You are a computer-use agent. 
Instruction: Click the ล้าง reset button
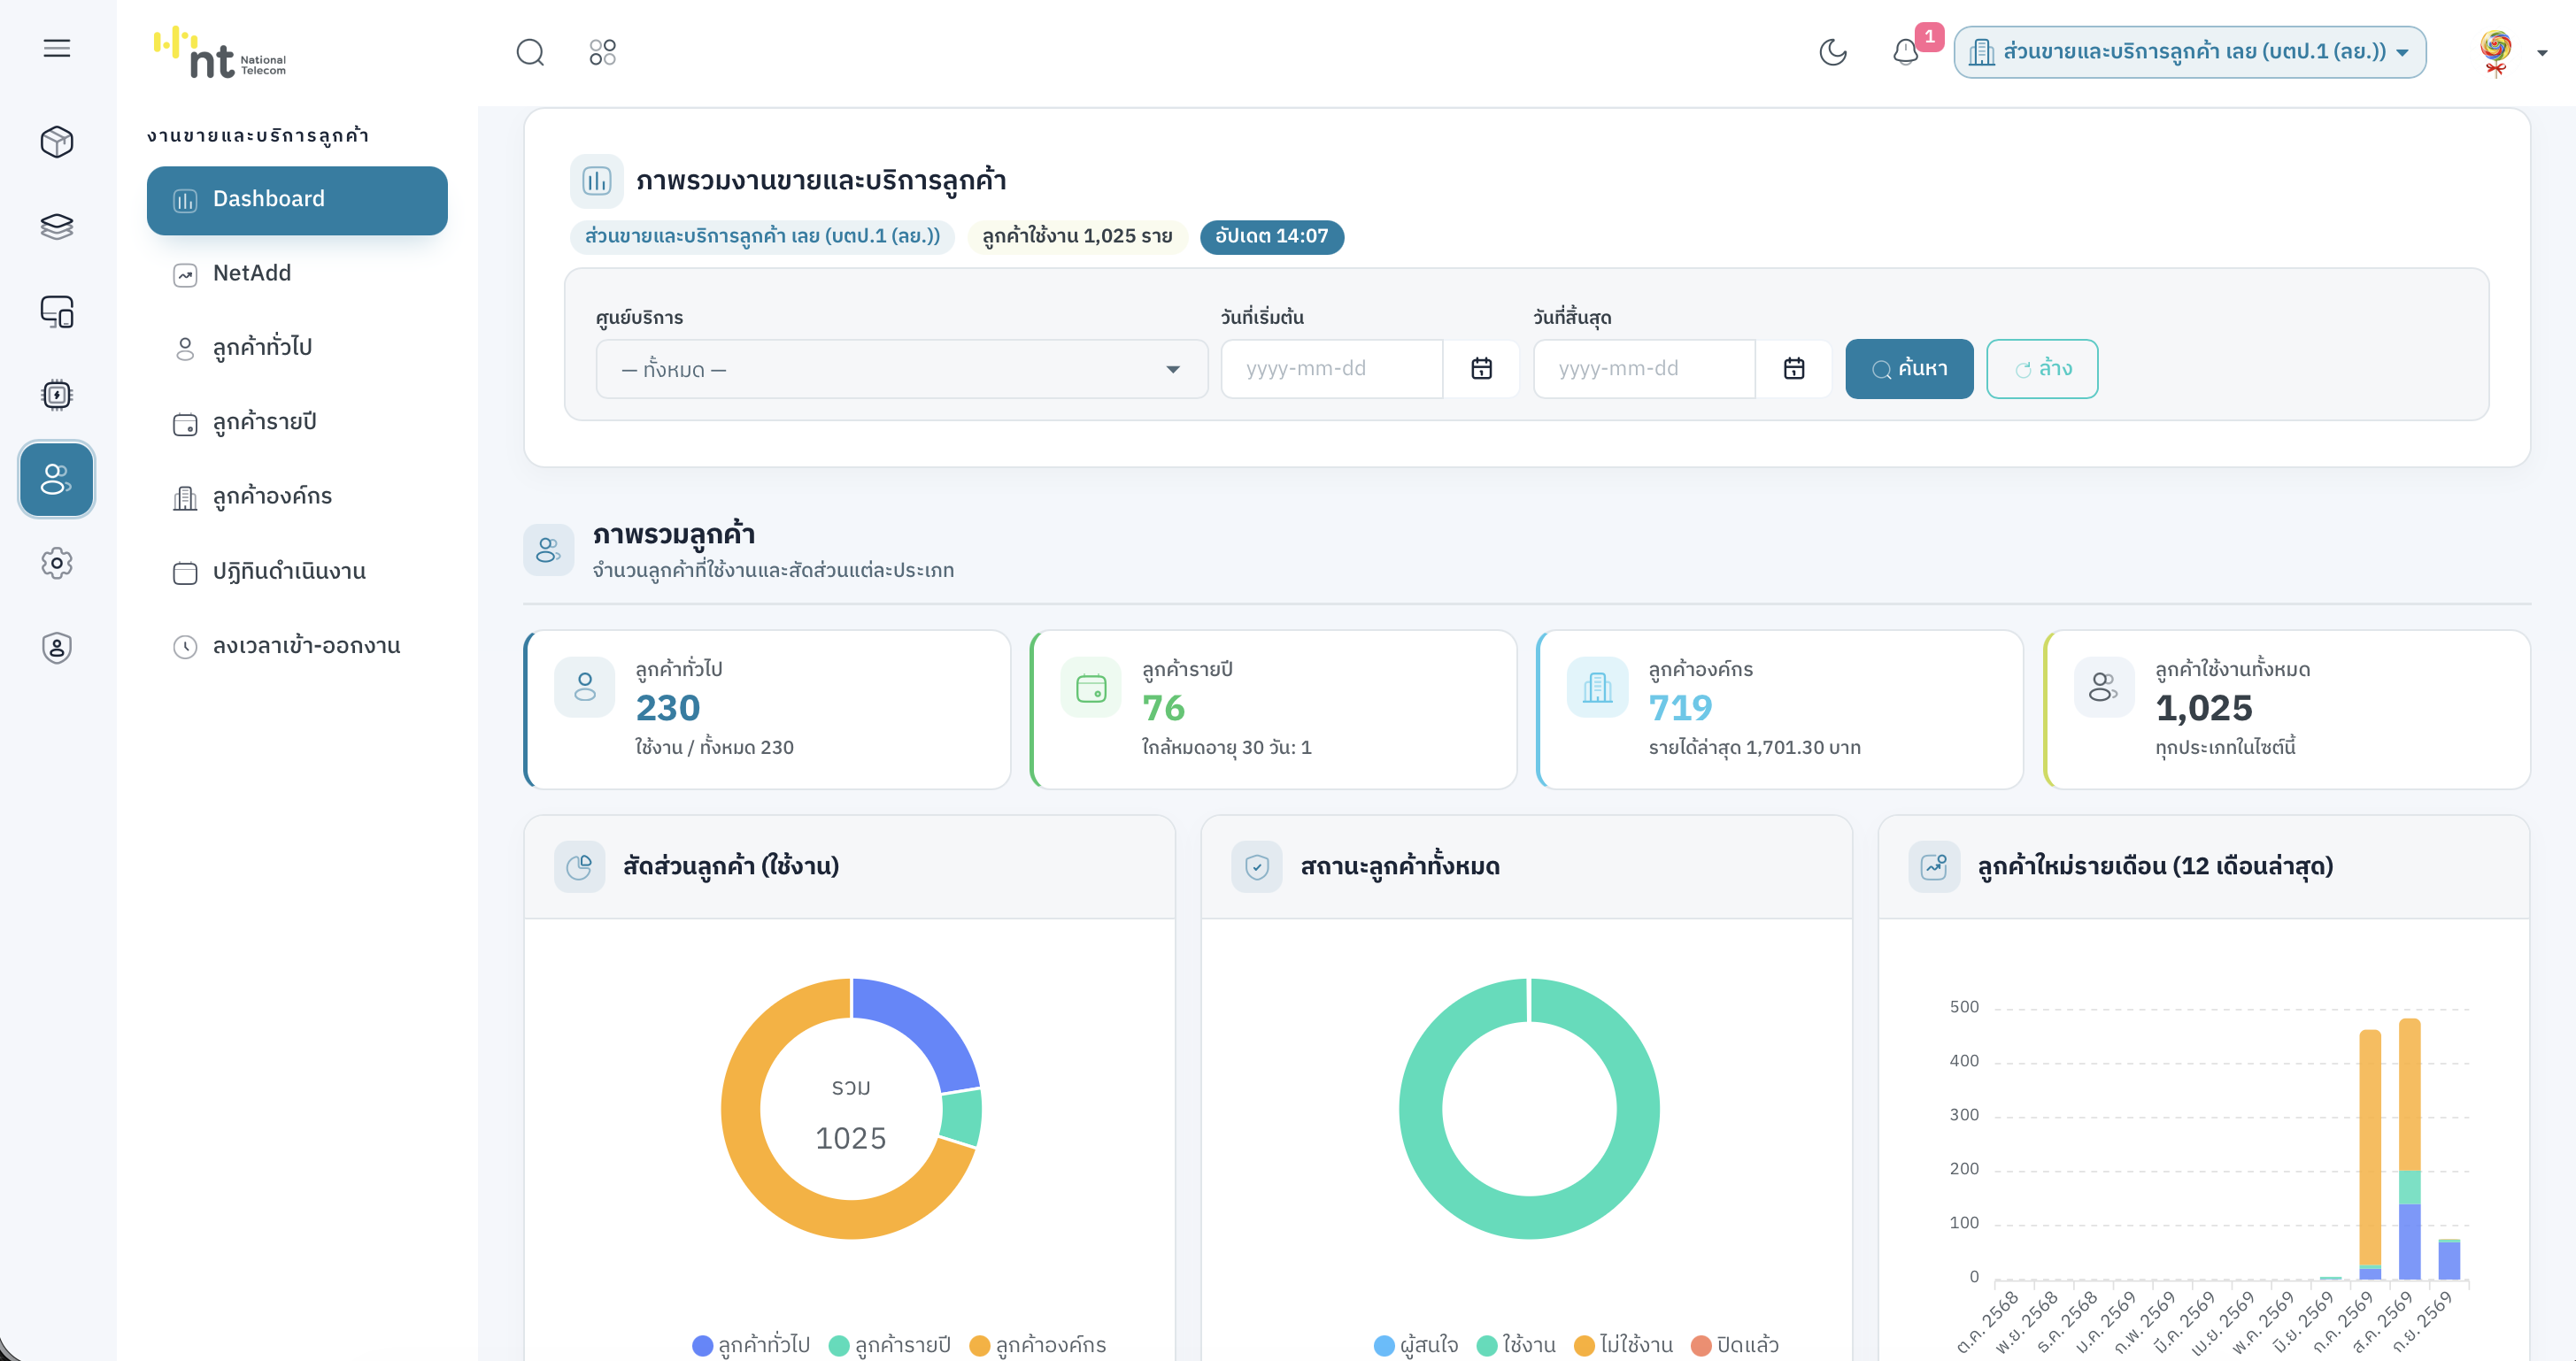2042,369
